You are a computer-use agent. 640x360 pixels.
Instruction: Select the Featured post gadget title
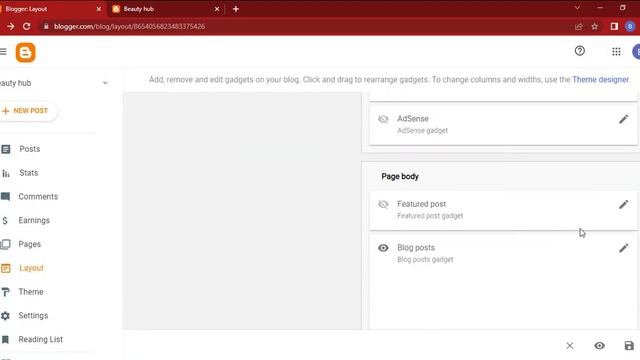point(422,204)
